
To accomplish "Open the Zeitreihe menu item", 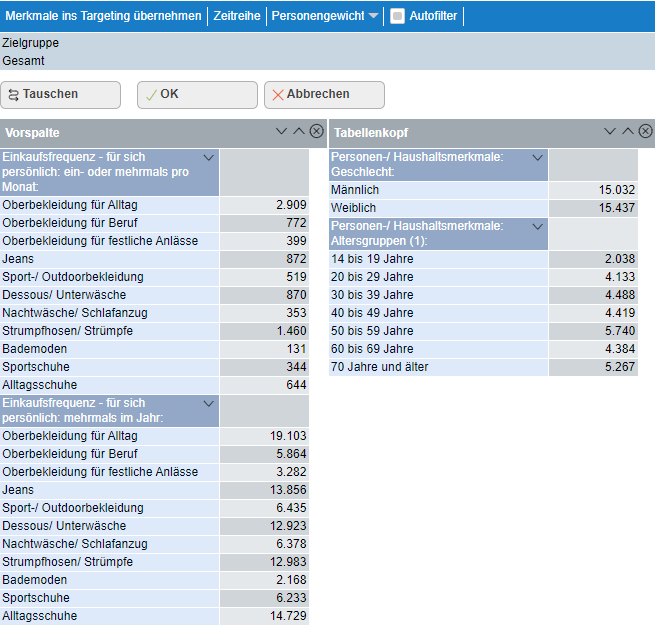I will pos(236,16).
